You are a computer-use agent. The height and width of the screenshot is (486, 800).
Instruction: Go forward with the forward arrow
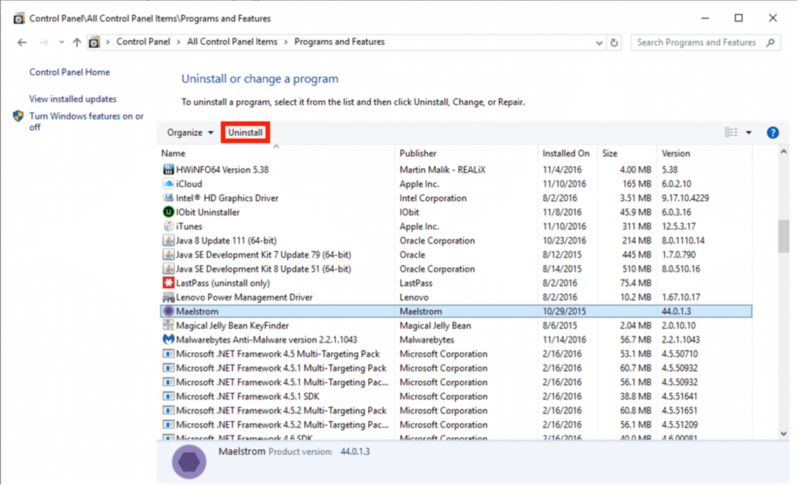point(44,42)
